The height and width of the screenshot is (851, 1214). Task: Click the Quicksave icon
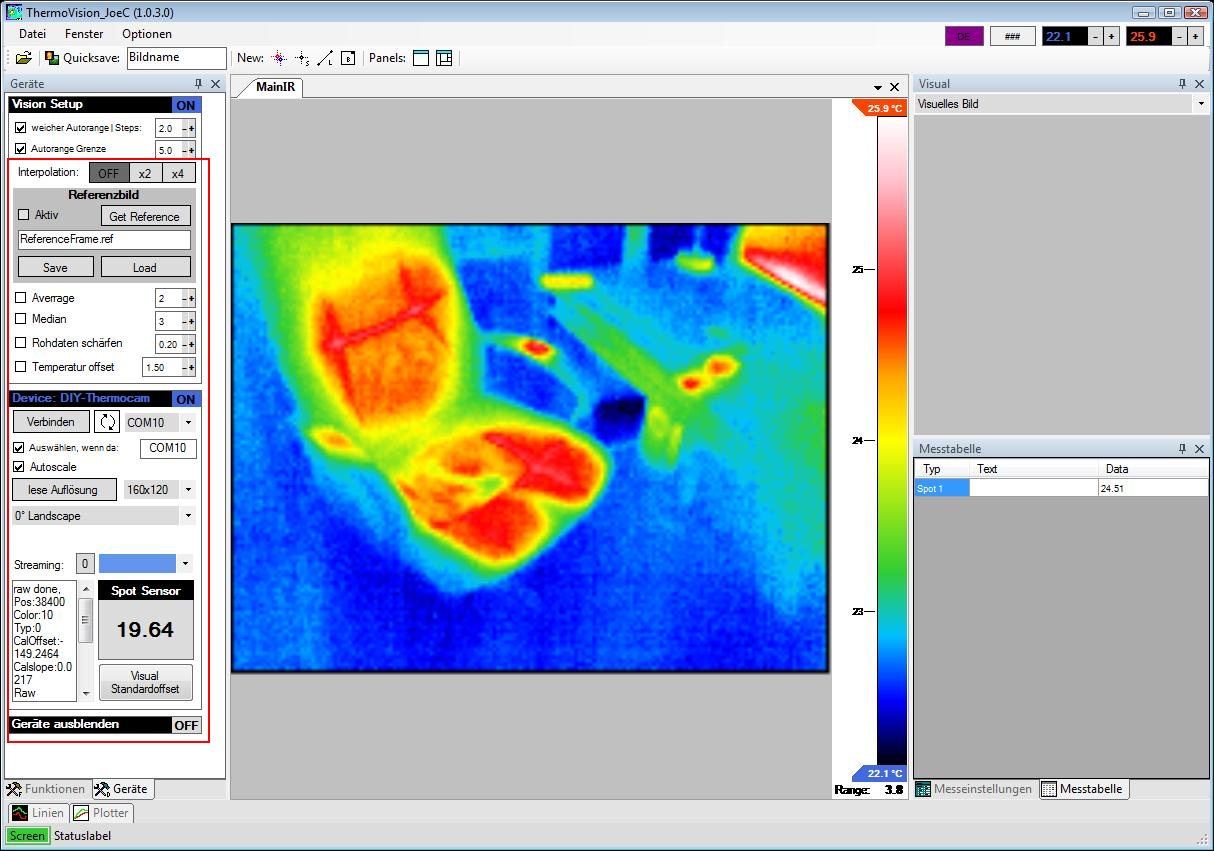tap(52, 58)
